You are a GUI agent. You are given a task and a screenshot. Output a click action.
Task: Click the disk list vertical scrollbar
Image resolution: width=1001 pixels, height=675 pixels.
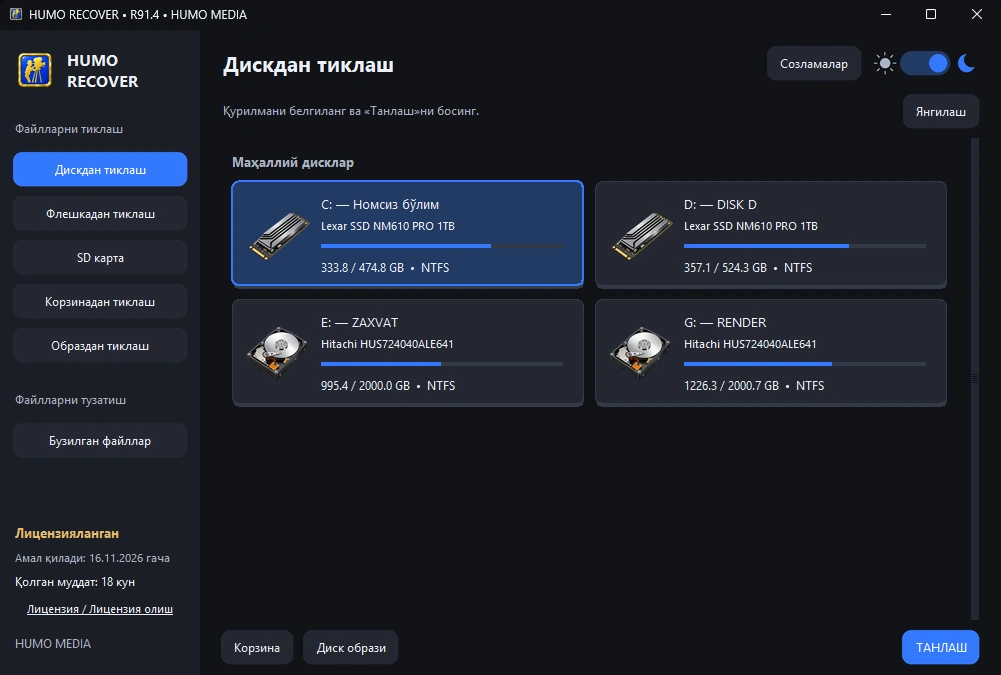975,379
